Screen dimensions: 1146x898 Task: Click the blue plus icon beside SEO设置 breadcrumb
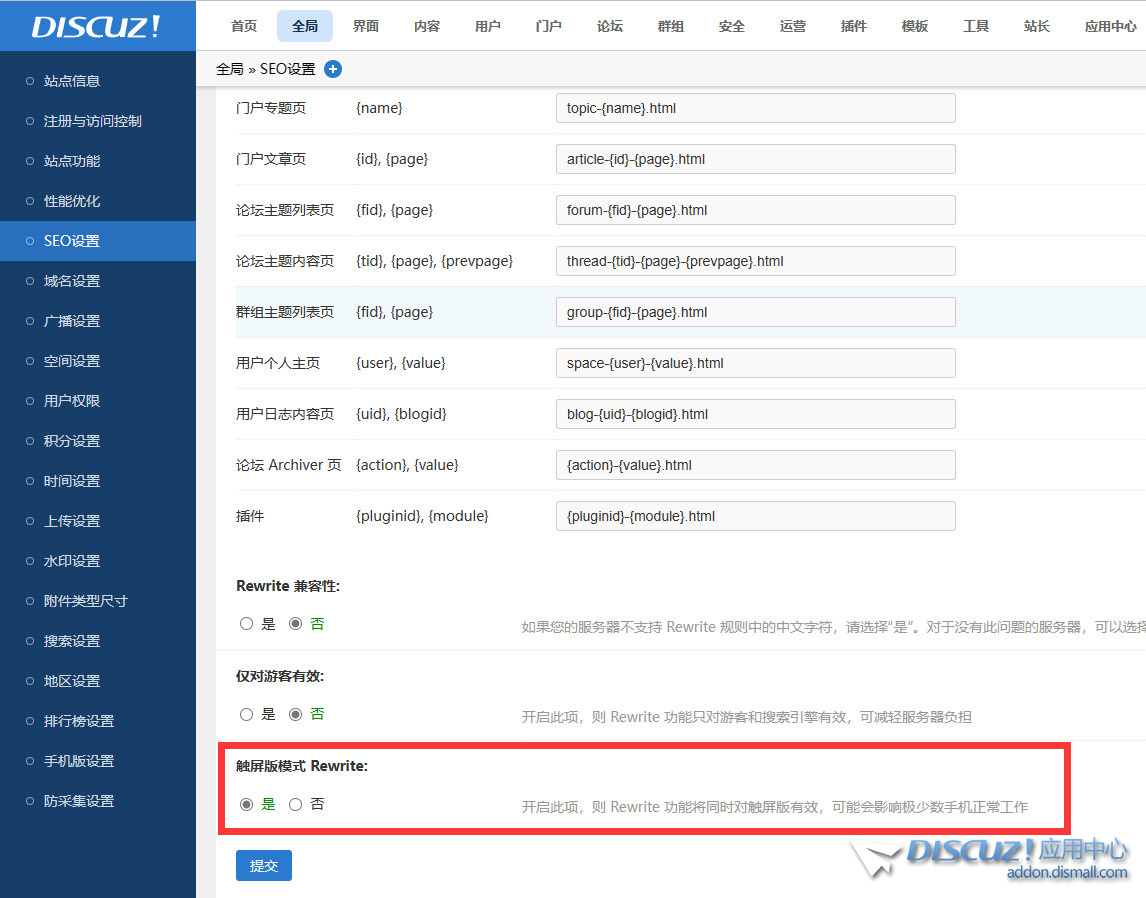click(x=333, y=69)
